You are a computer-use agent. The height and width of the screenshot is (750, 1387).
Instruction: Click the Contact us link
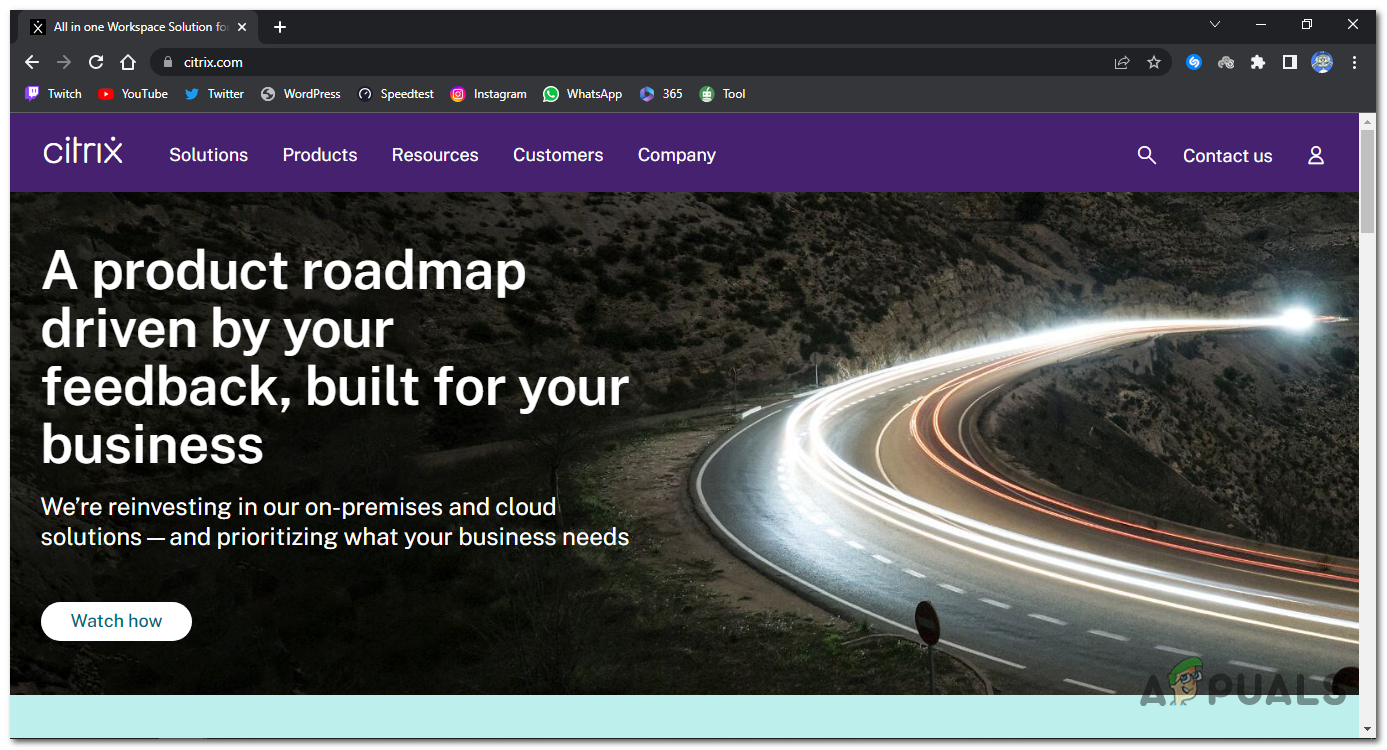(x=1227, y=155)
